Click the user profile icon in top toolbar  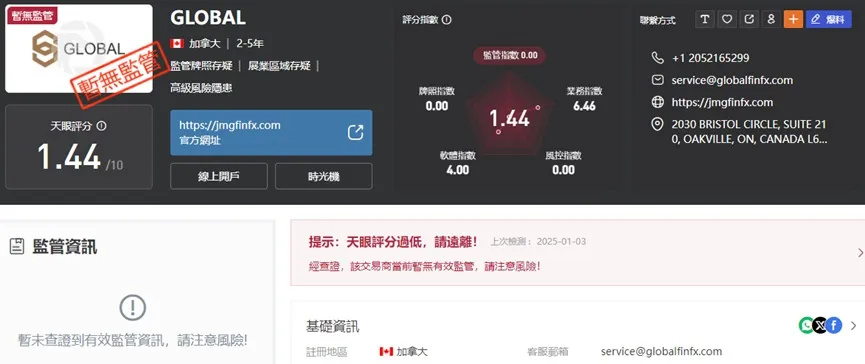(x=771, y=19)
